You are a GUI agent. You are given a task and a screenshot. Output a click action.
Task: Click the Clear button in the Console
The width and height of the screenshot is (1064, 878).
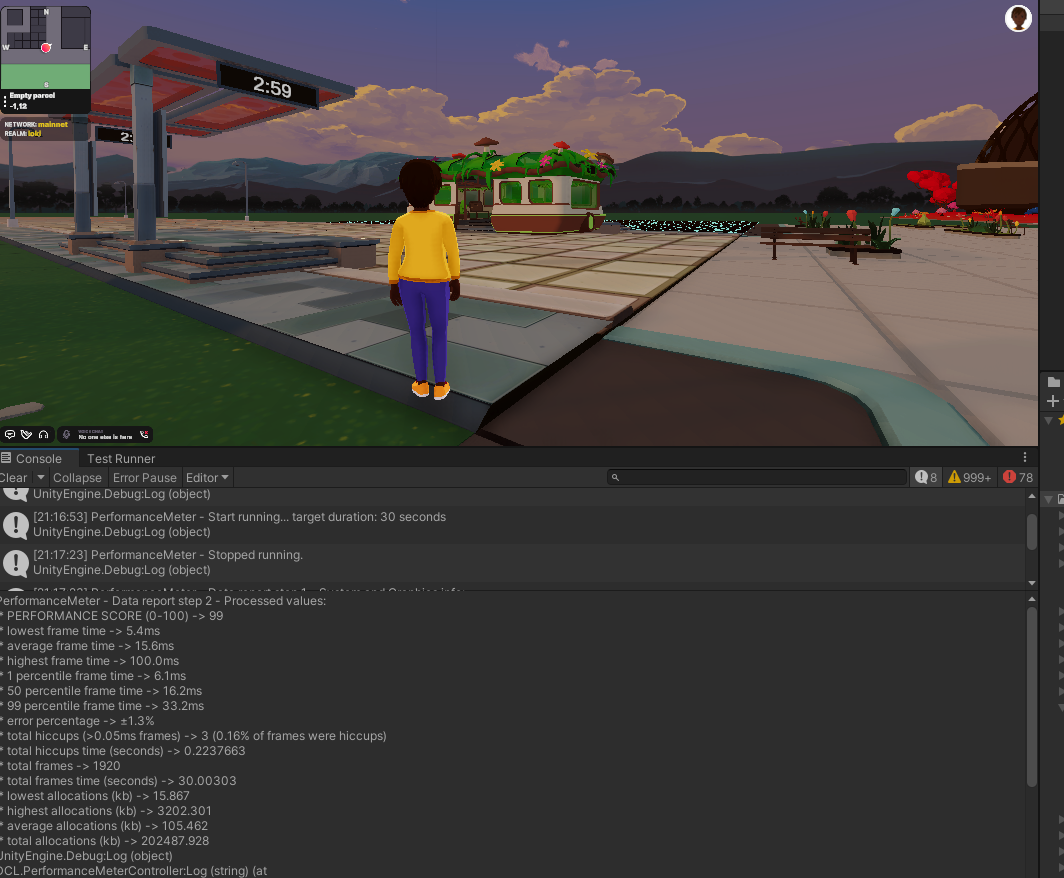12,477
